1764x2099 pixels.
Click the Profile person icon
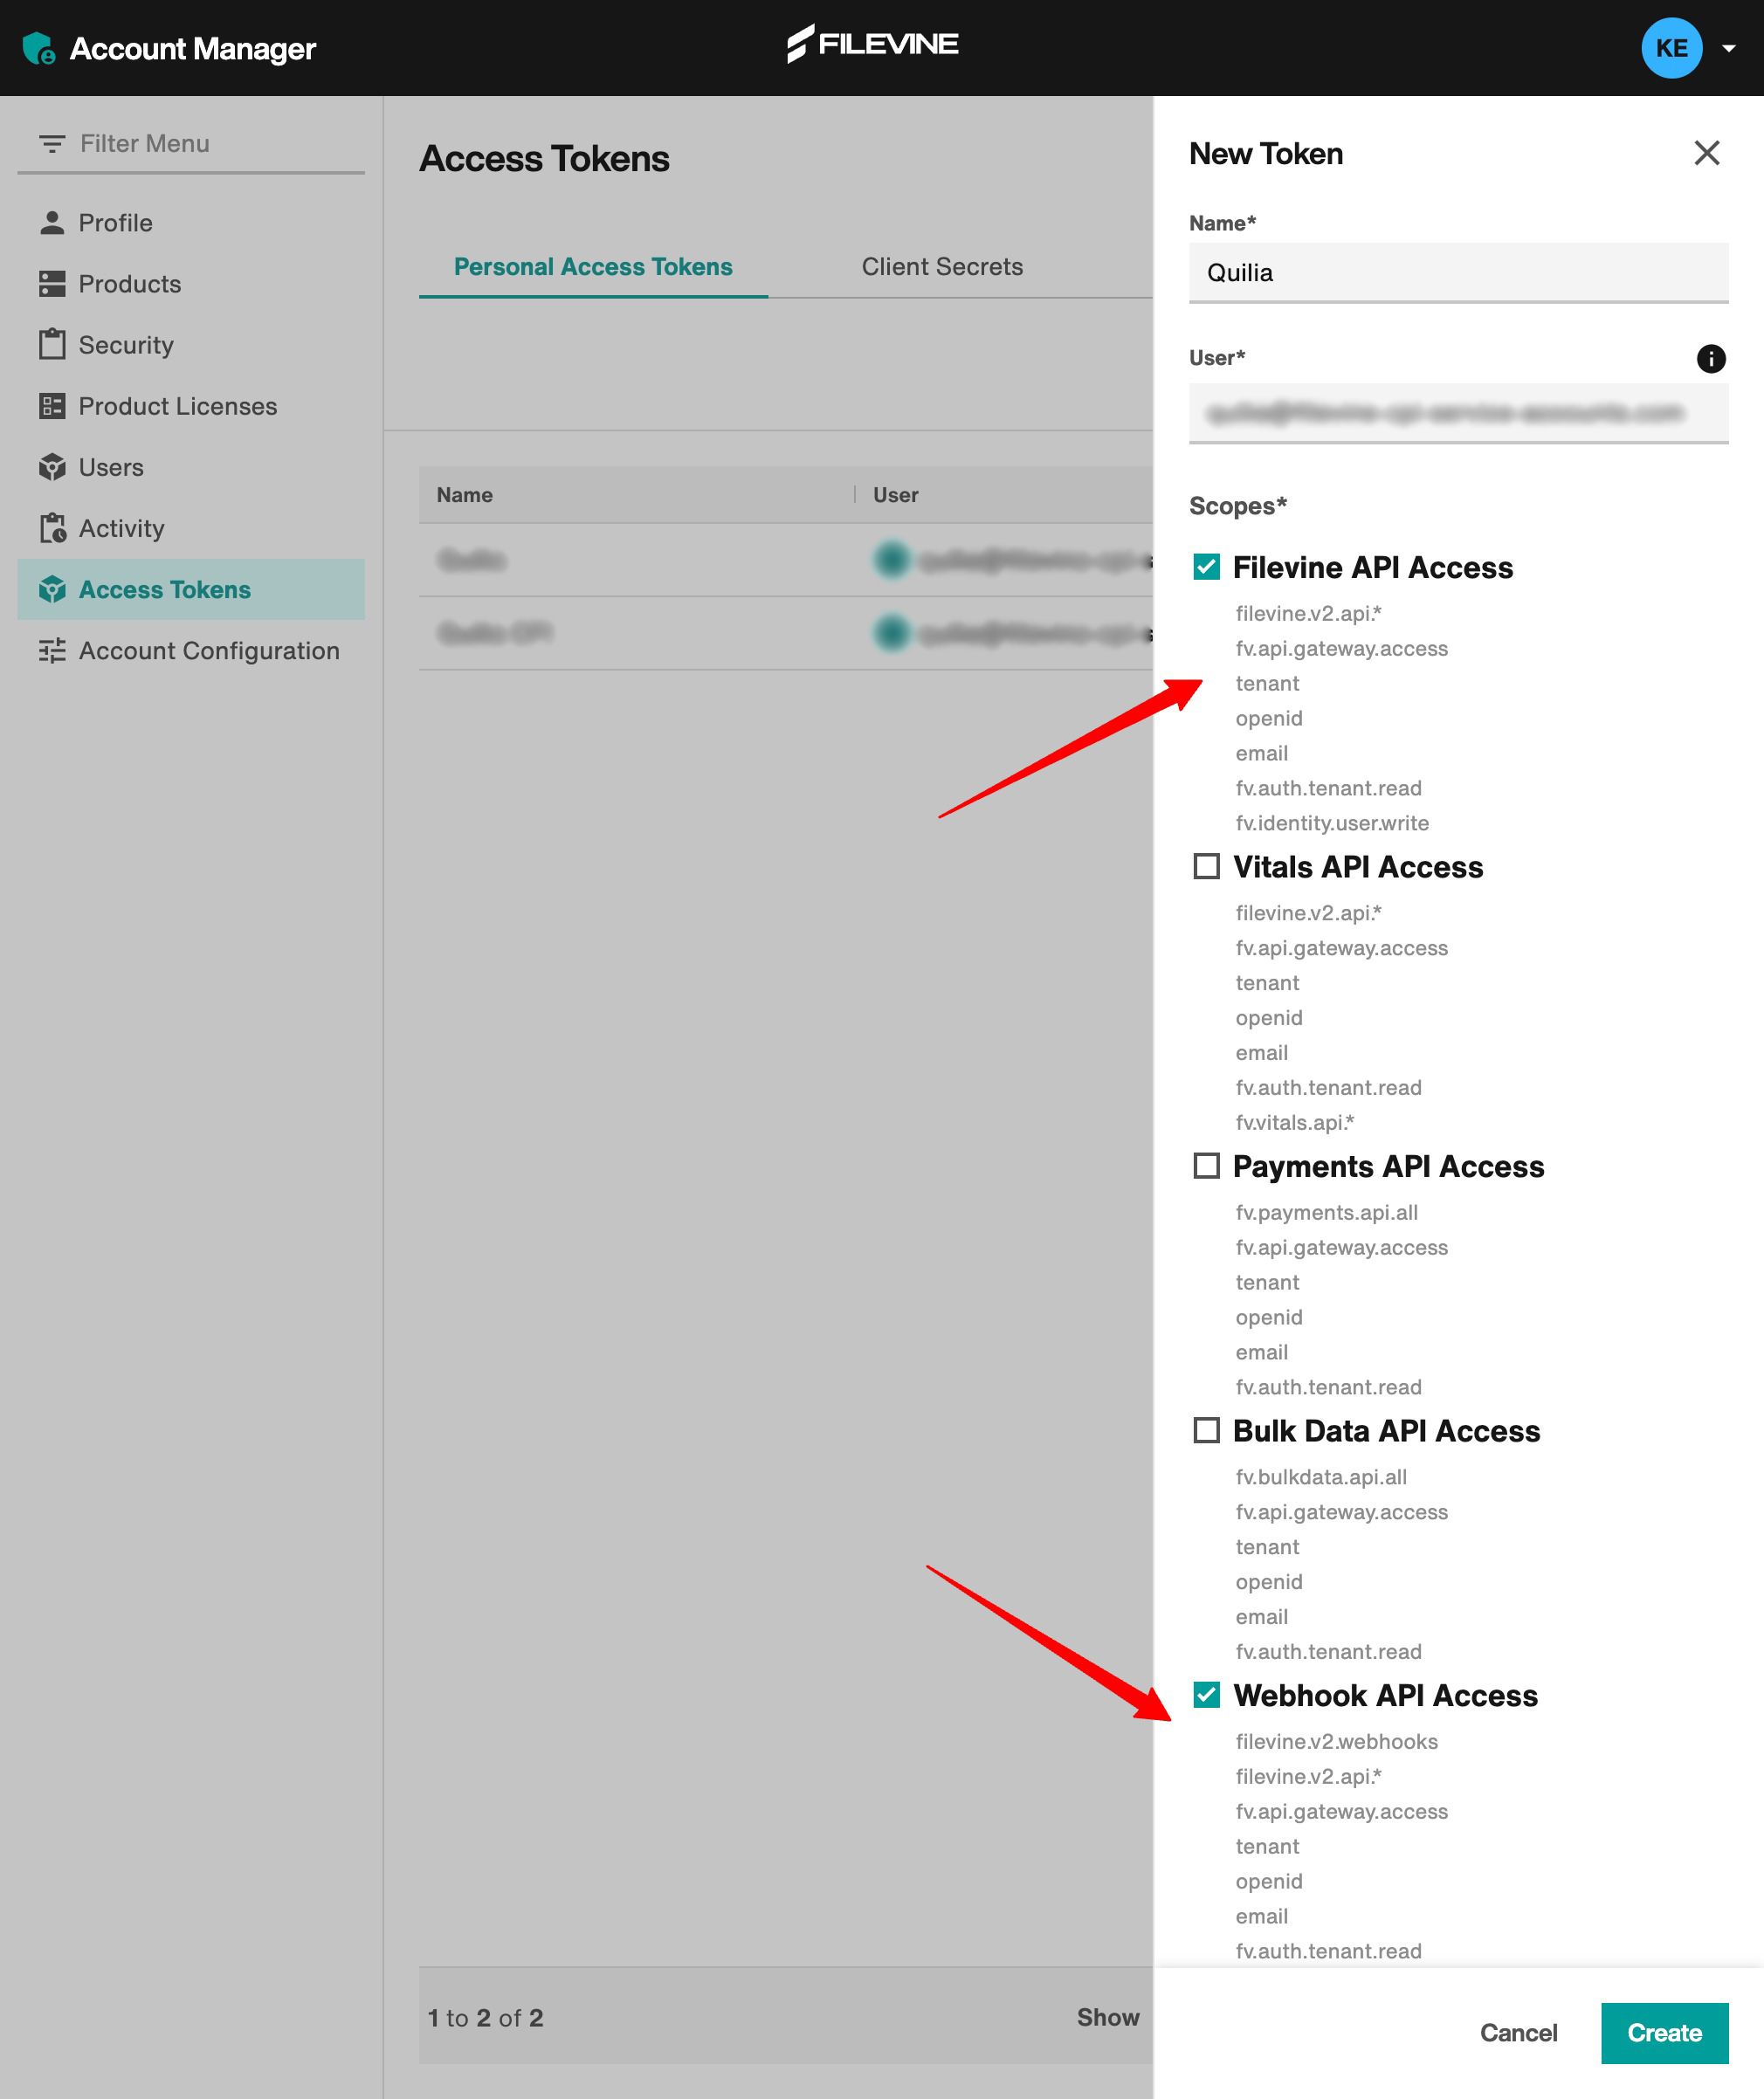52,222
